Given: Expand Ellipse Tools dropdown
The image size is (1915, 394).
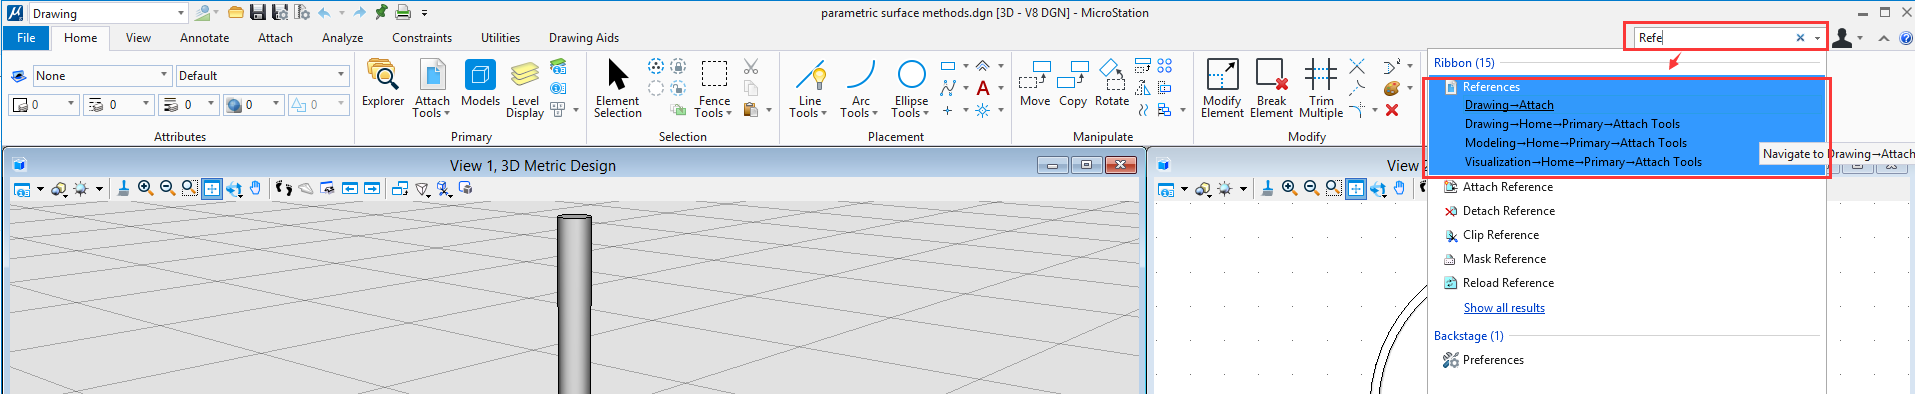Looking at the screenshot, I should click(910, 107).
